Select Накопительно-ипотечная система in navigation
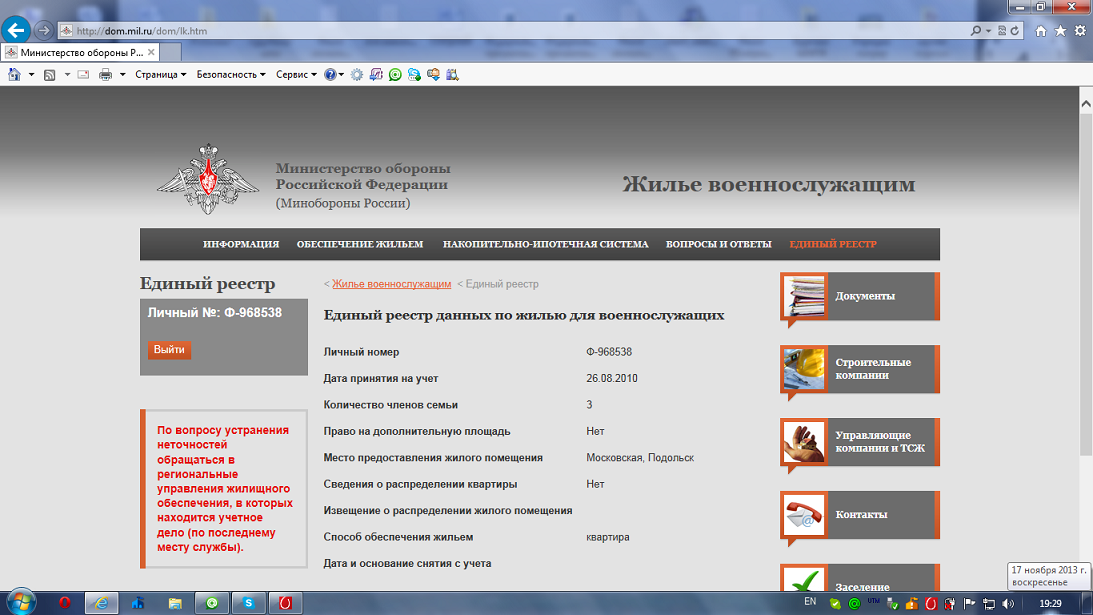 point(545,244)
